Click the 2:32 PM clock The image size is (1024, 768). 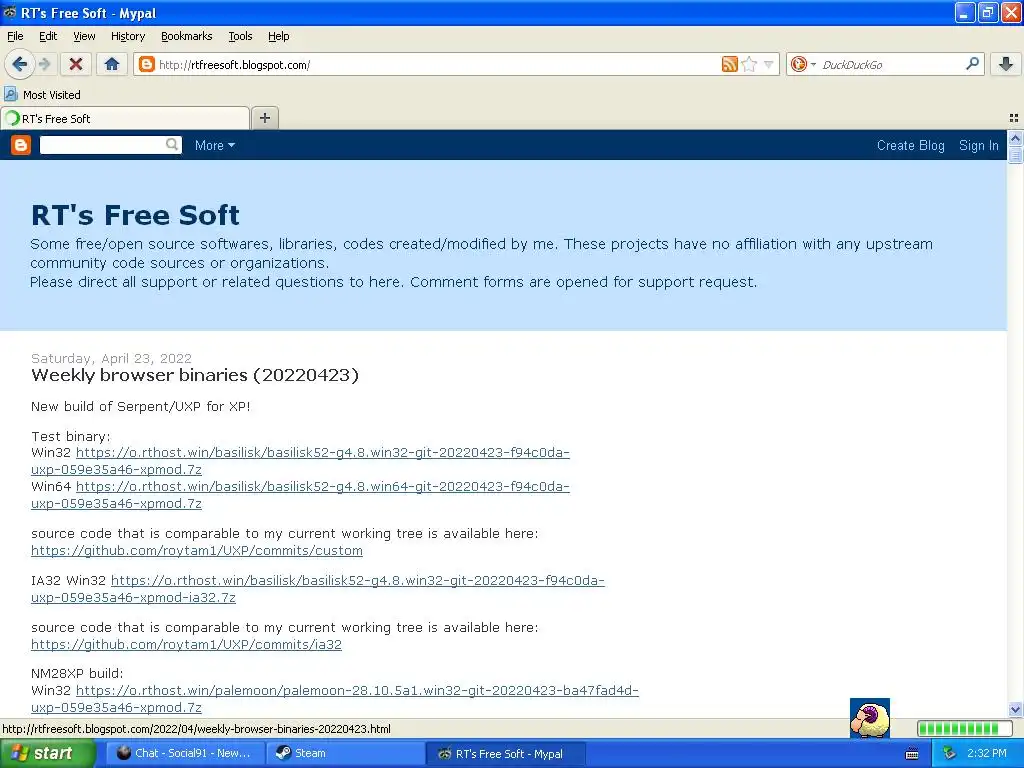(x=987, y=753)
